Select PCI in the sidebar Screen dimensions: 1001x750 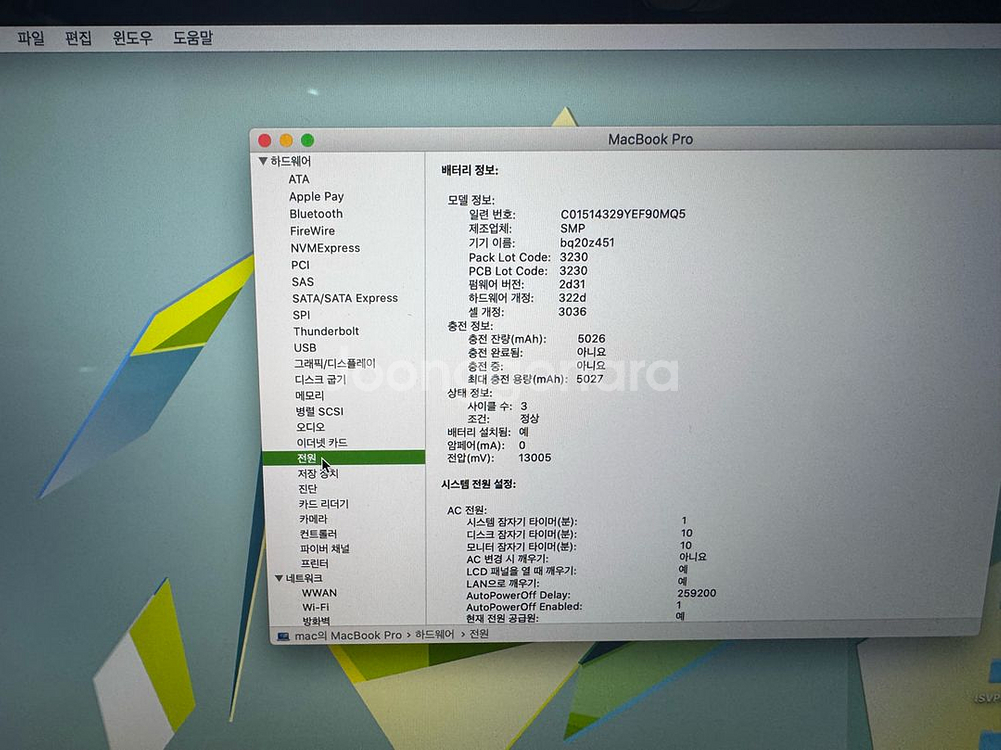click(300, 265)
